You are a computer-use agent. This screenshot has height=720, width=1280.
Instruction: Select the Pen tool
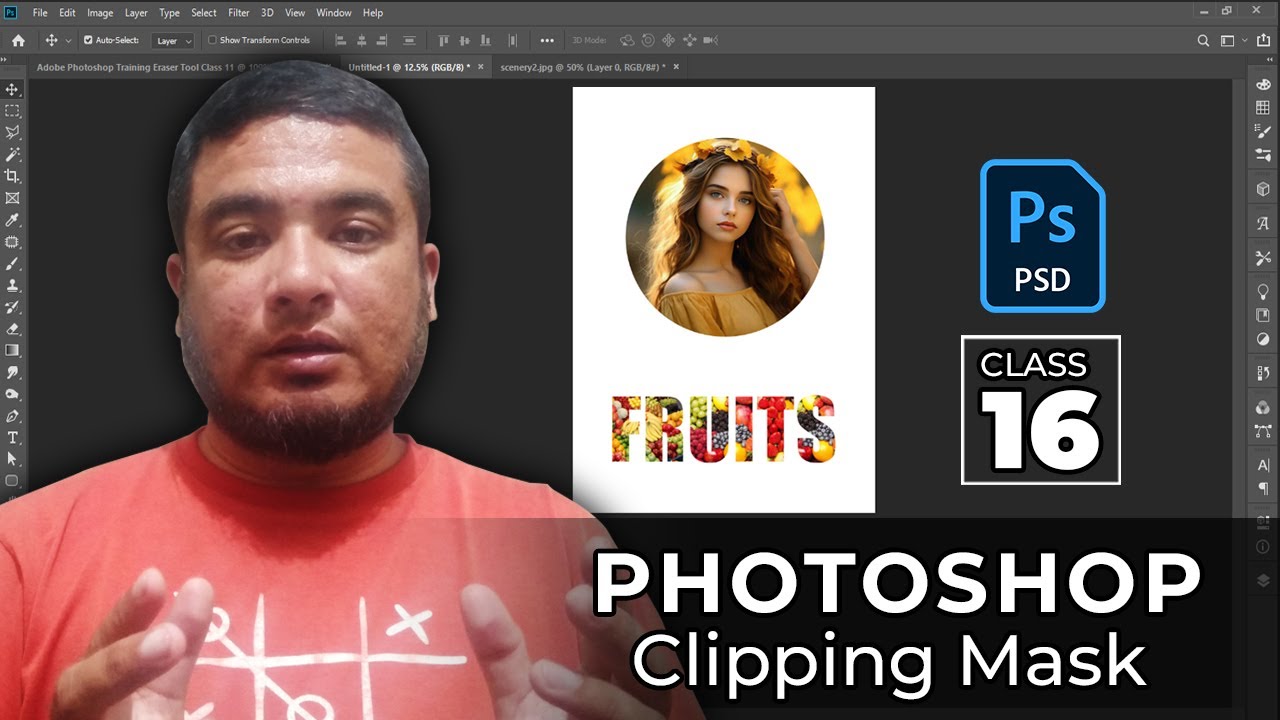click(13, 416)
